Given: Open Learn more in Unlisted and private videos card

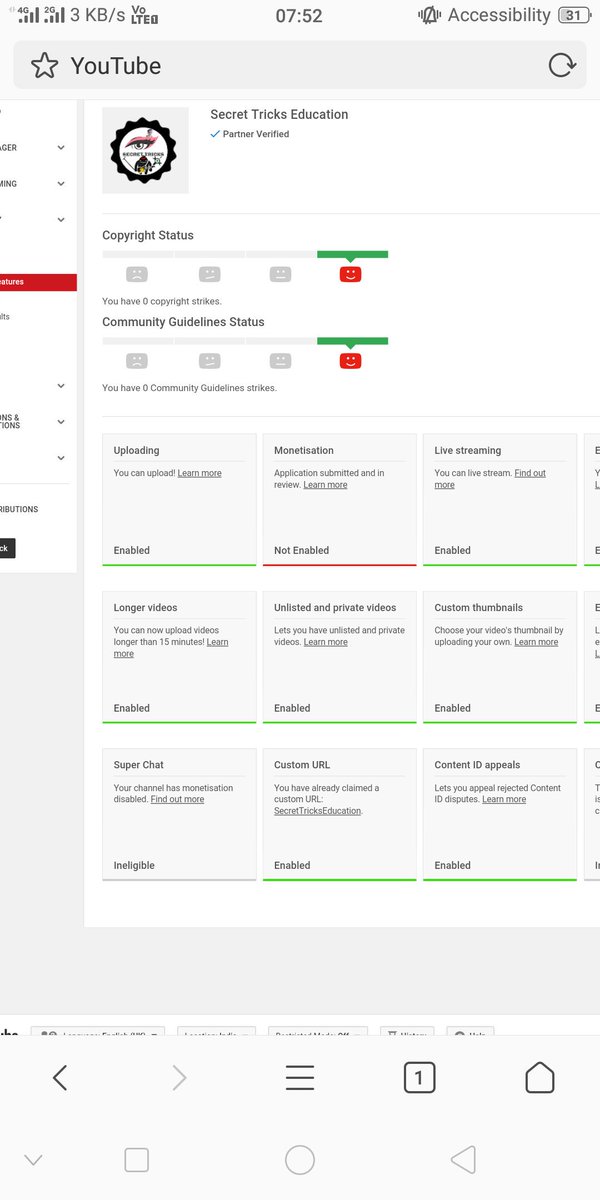Looking at the screenshot, I should point(325,642).
